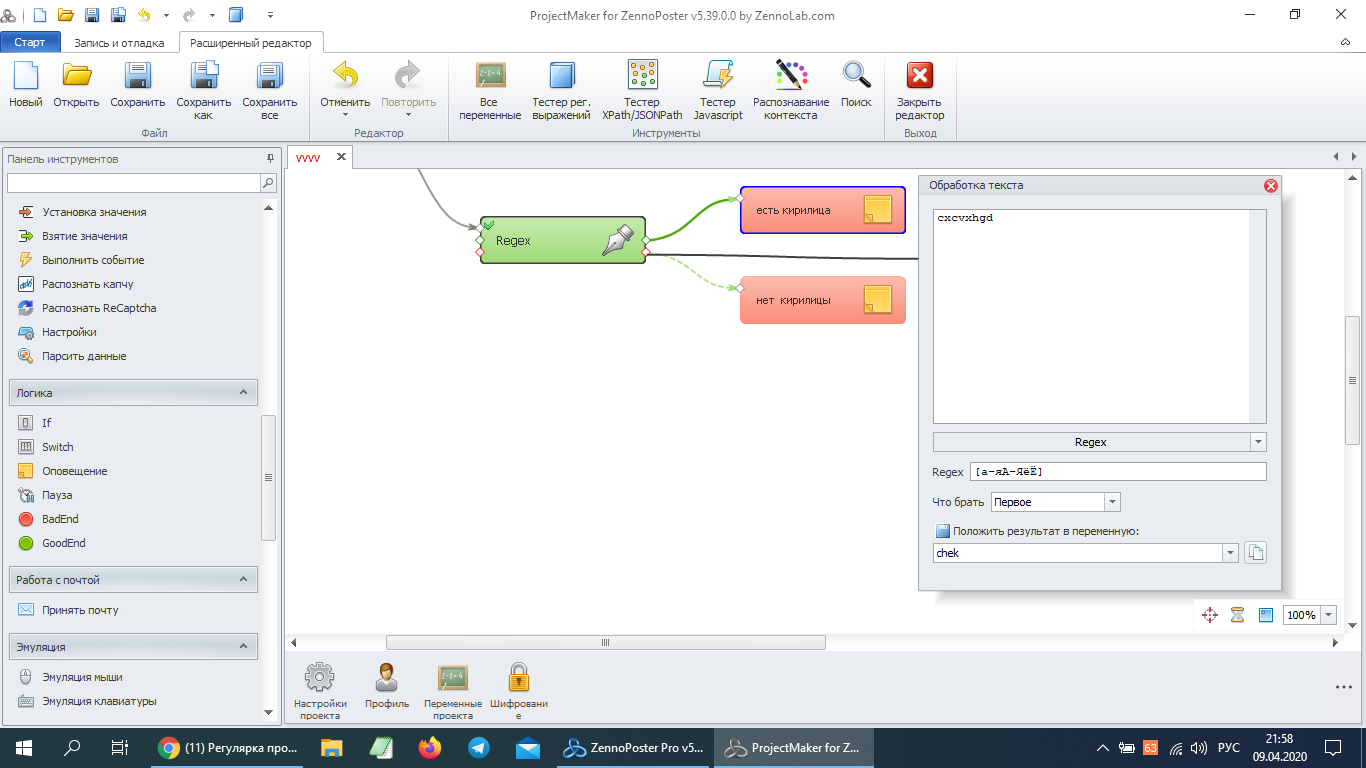Switch to Запись и отладка tab
This screenshot has height=768, width=1366.
[x=119, y=43]
